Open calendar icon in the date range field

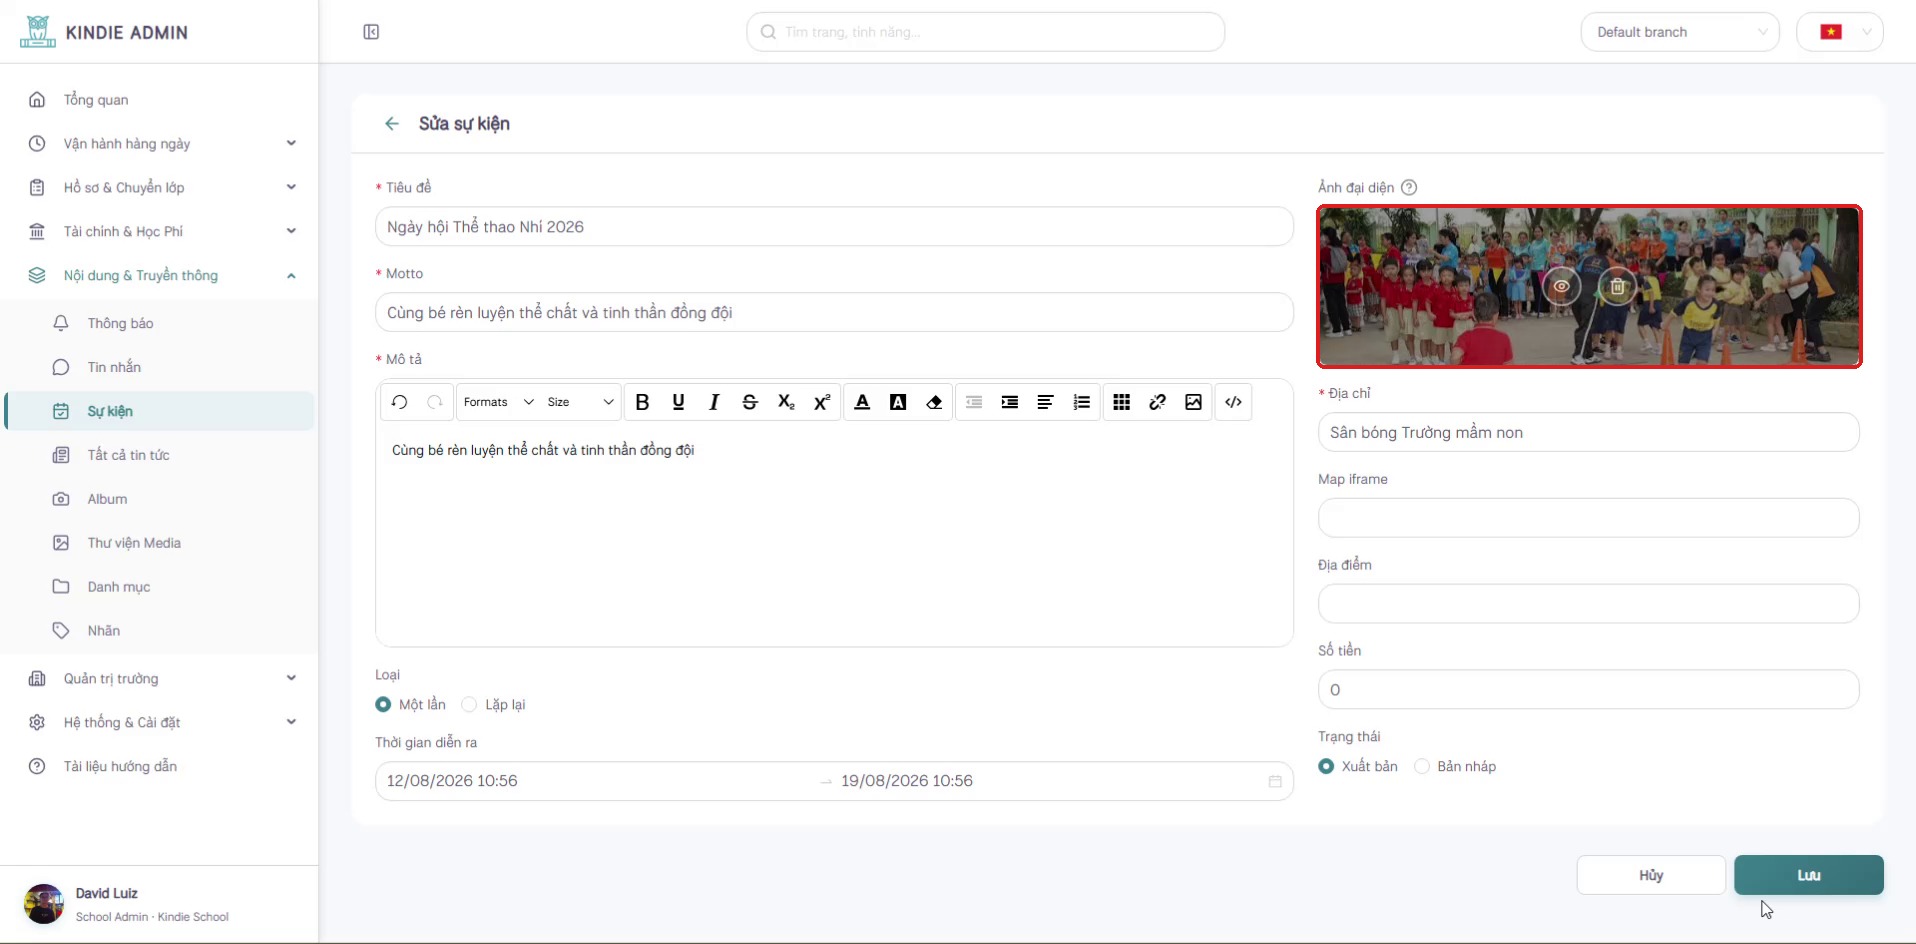(1275, 781)
